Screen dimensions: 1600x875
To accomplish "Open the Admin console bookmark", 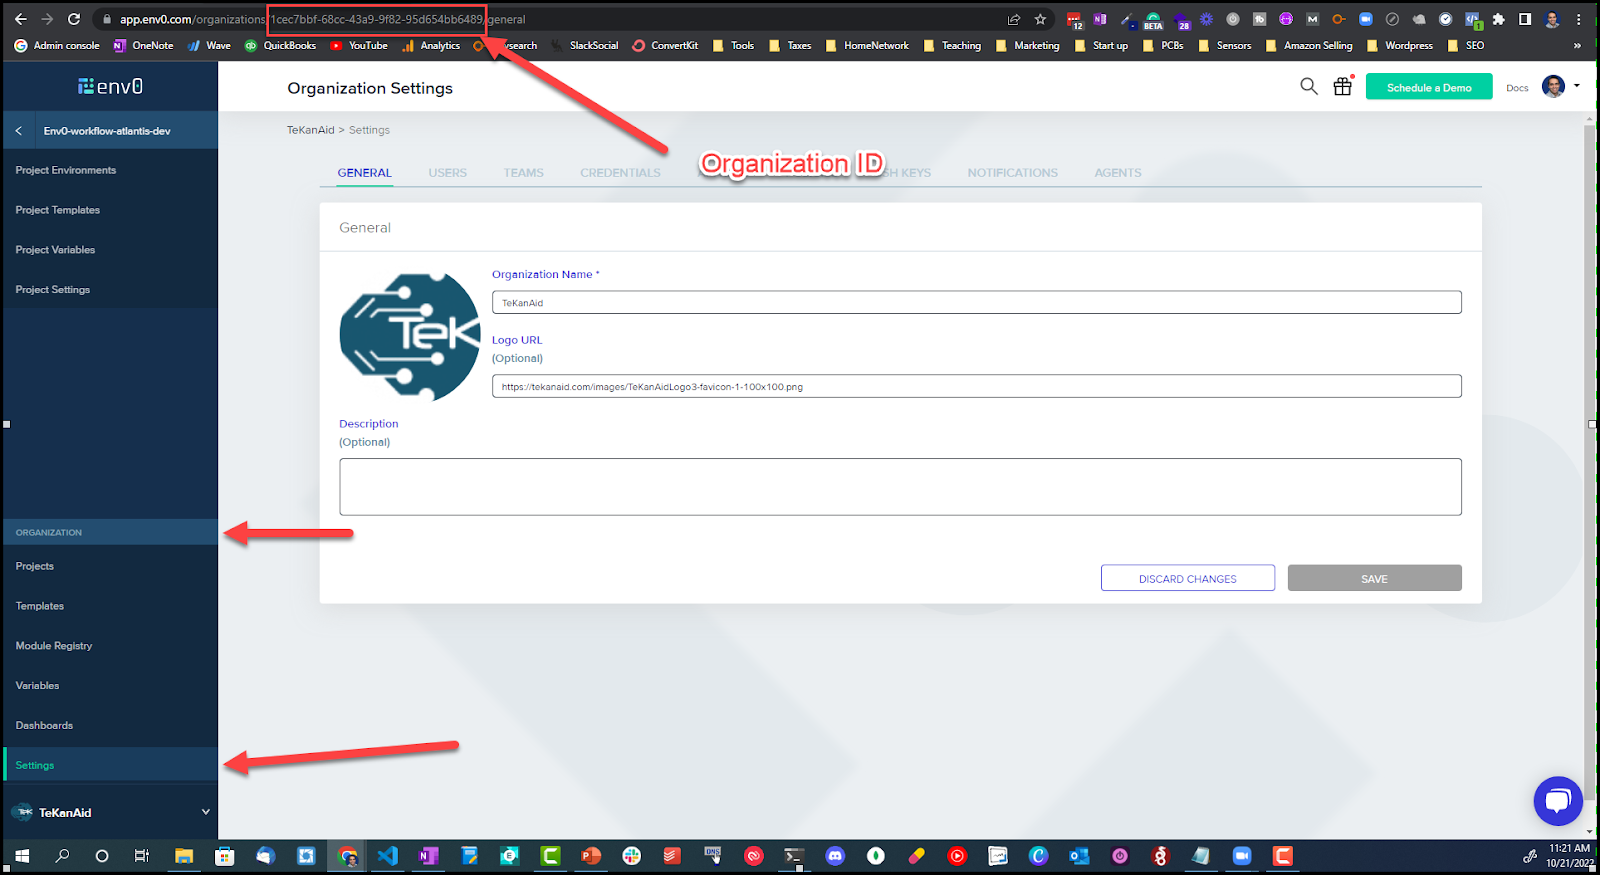I will pos(57,45).
